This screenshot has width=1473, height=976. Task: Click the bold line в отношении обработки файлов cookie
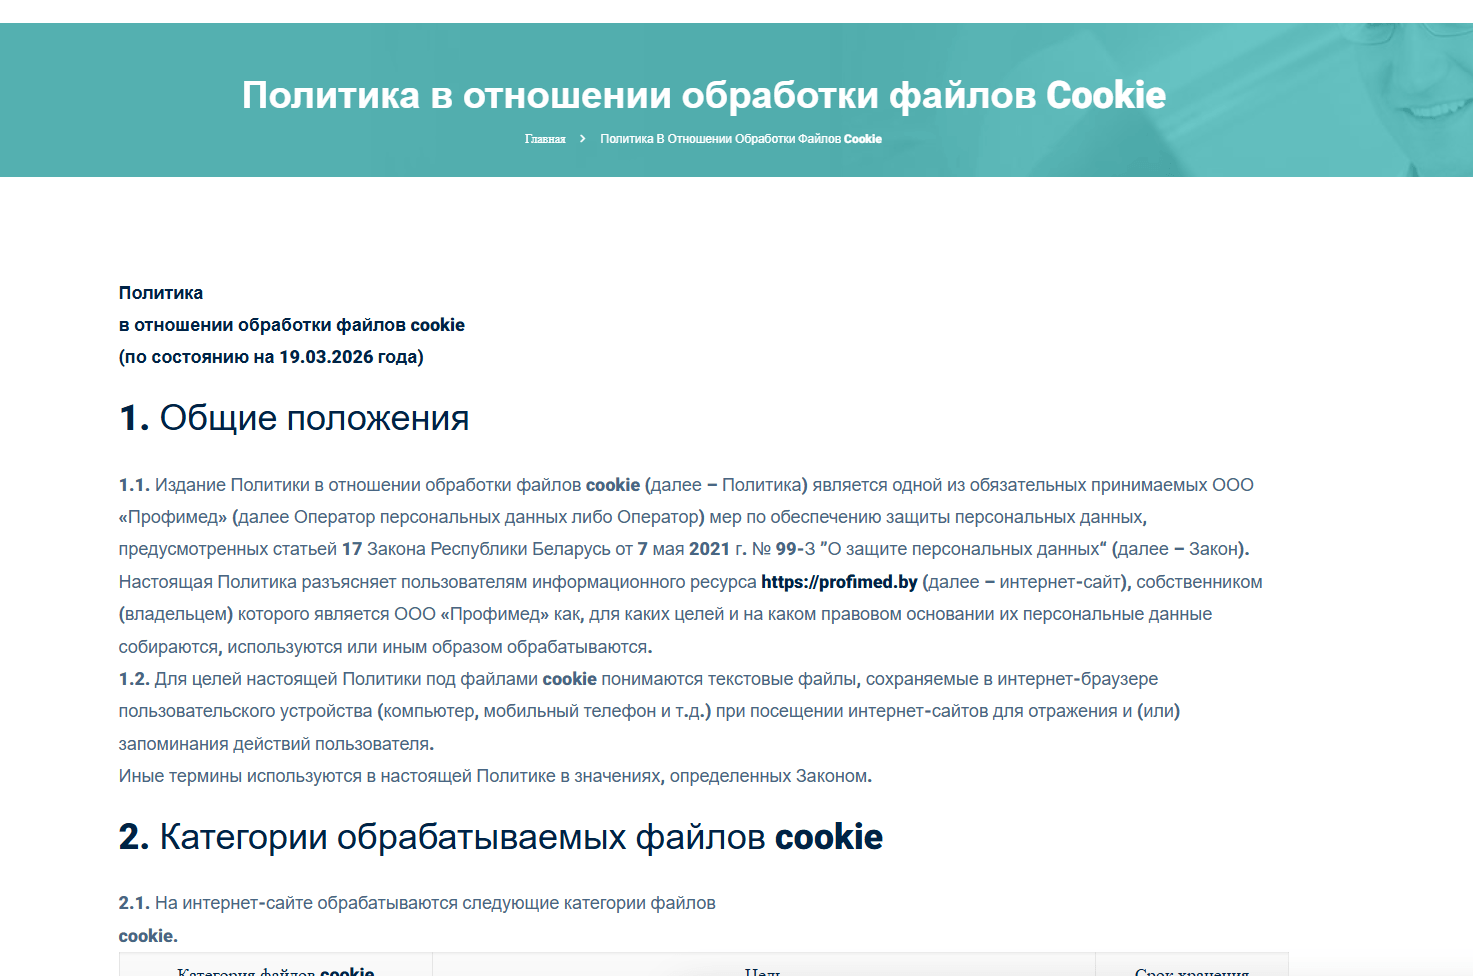tap(291, 325)
